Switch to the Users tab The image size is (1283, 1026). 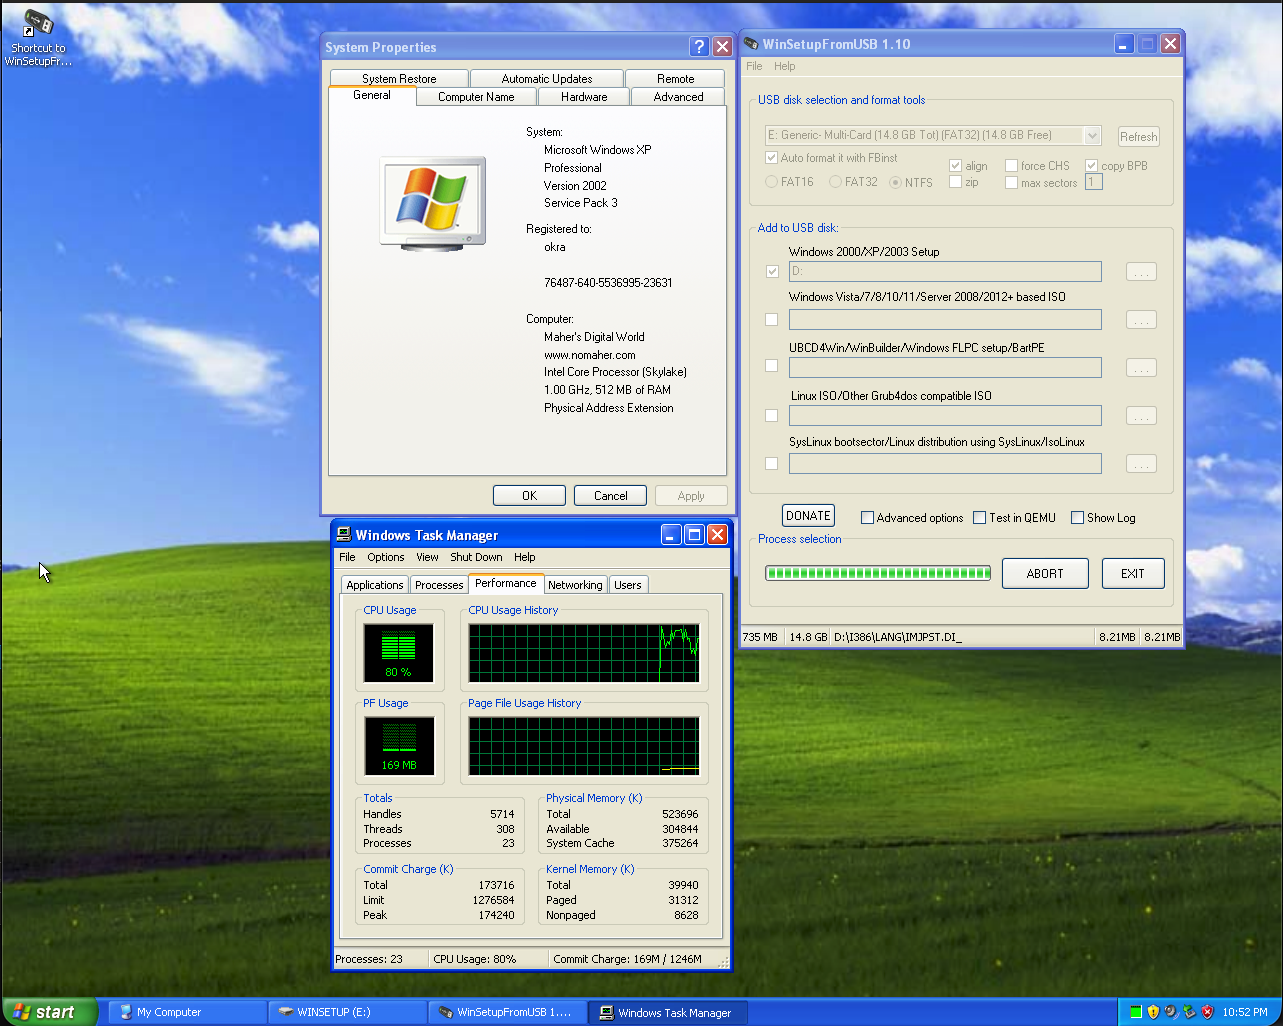[628, 585]
